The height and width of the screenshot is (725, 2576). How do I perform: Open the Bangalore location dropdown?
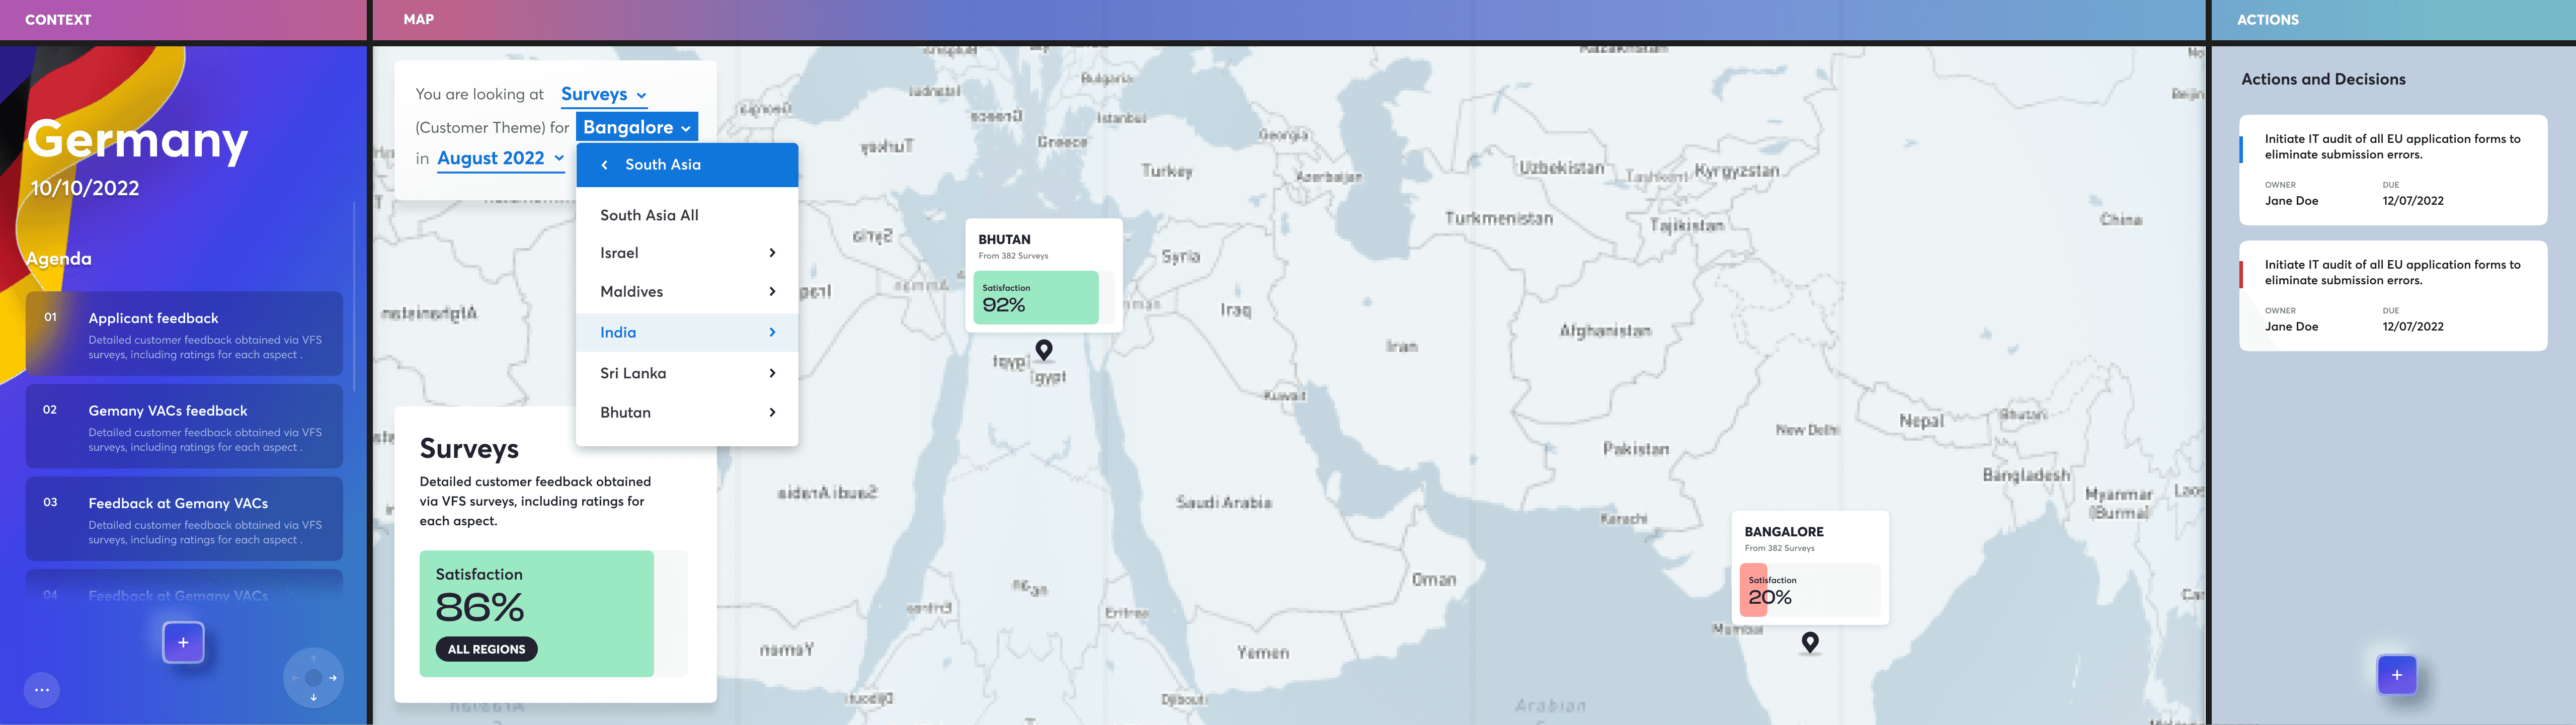[637, 127]
